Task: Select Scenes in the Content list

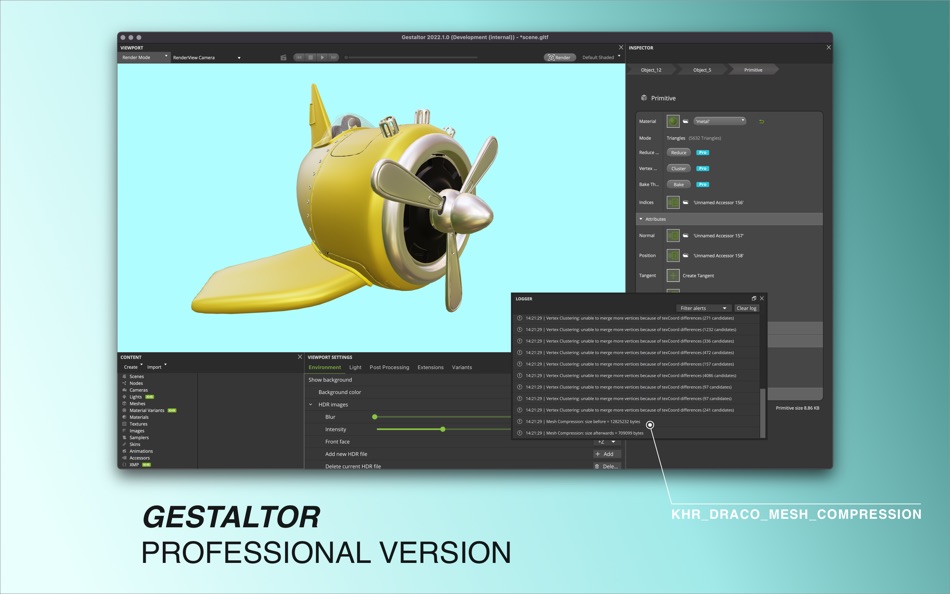Action: tap(136, 376)
